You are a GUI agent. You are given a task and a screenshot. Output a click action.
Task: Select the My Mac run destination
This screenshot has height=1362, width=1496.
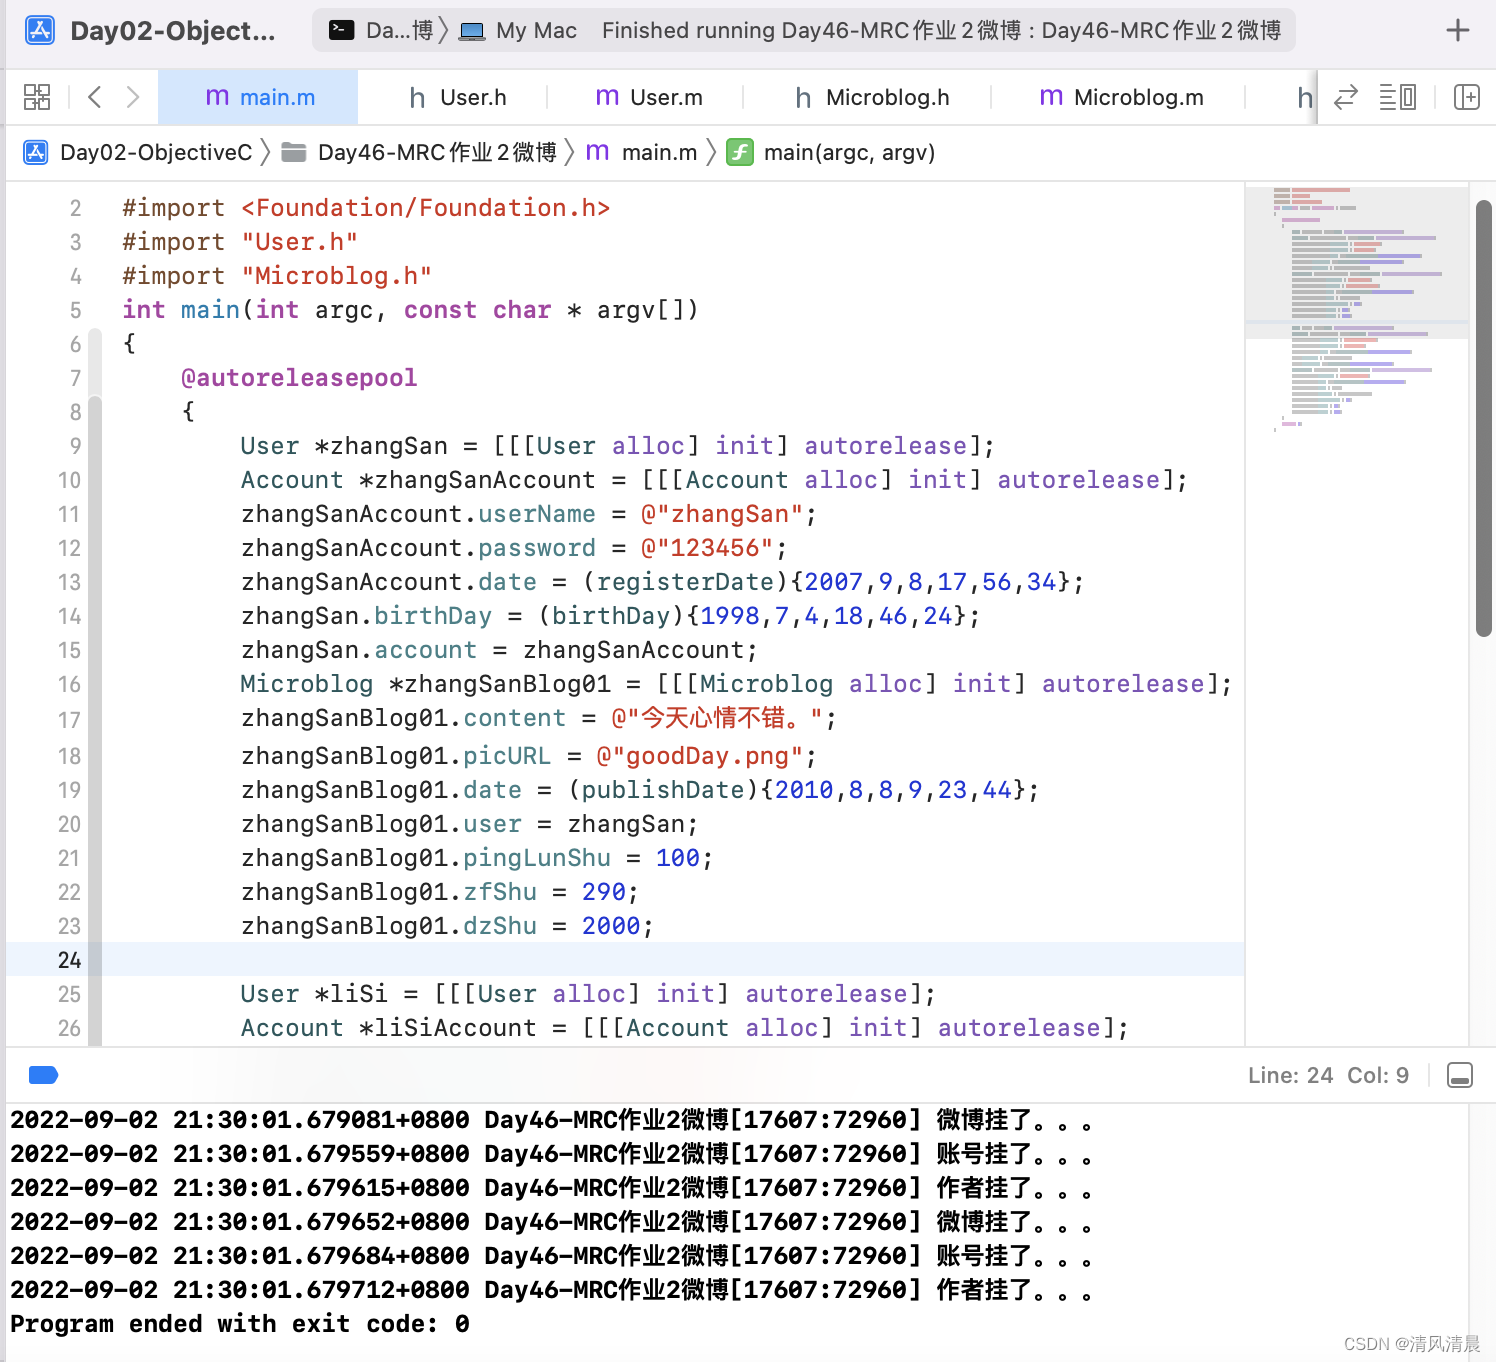(x=518, y=31)
